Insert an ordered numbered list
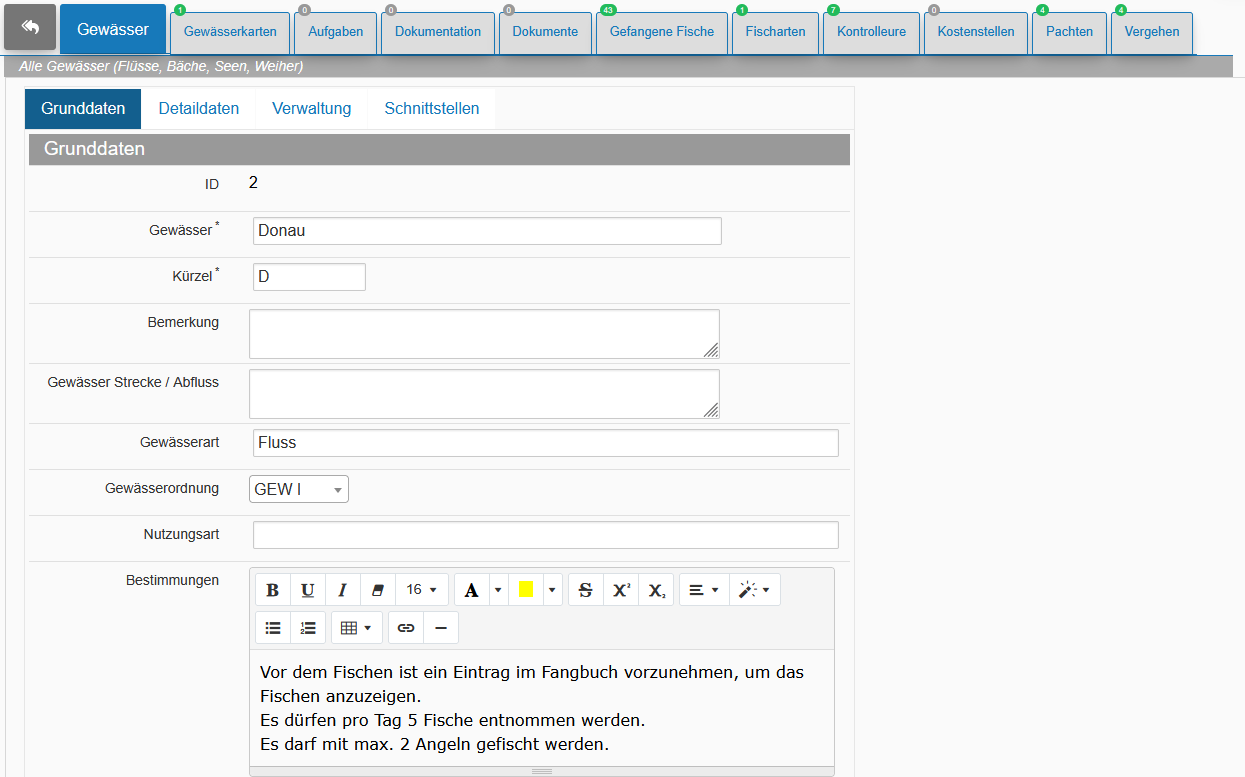This screenshot has width=1245, height=777. pos(308,628)
